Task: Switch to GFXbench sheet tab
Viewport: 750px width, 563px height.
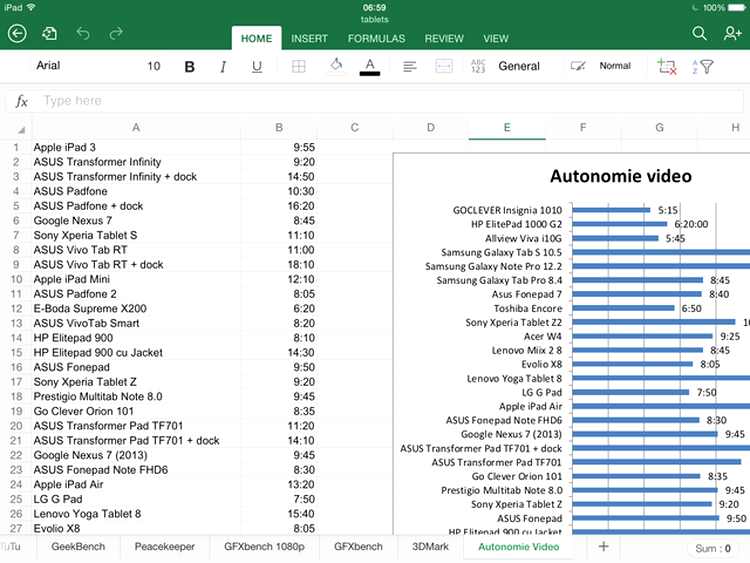Action: click(x=358, y=547)
